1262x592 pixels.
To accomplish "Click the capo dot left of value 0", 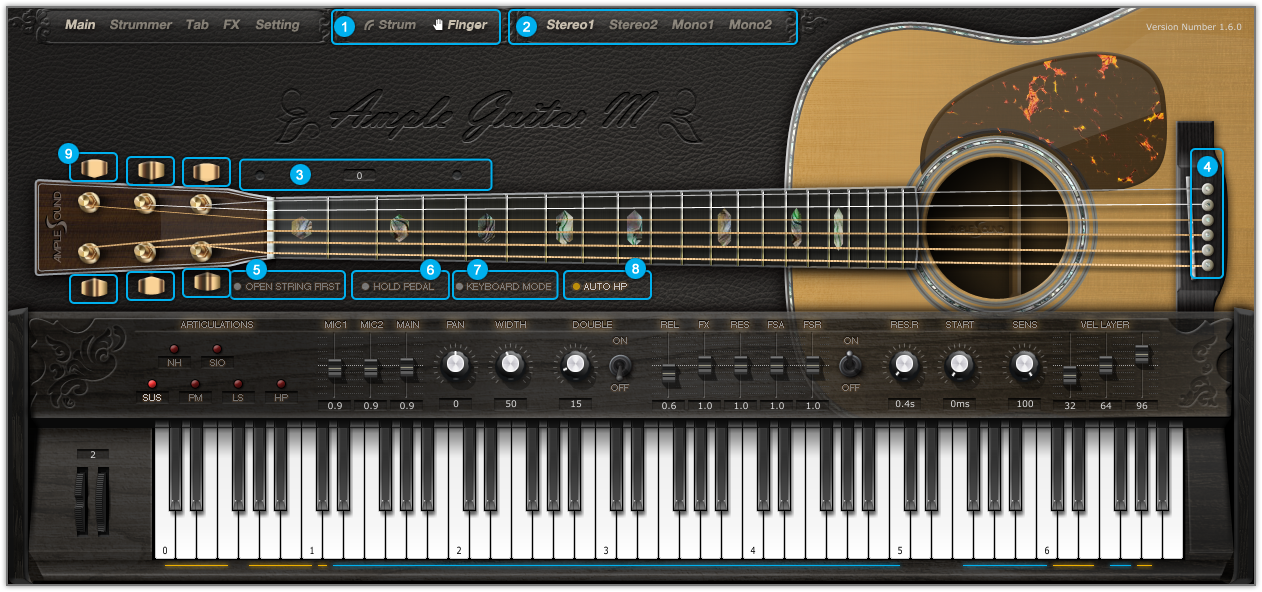I will tap(259, 176).
